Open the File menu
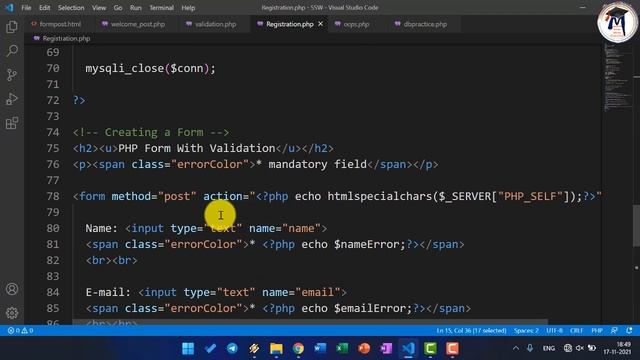 click(x=26, y=8)
